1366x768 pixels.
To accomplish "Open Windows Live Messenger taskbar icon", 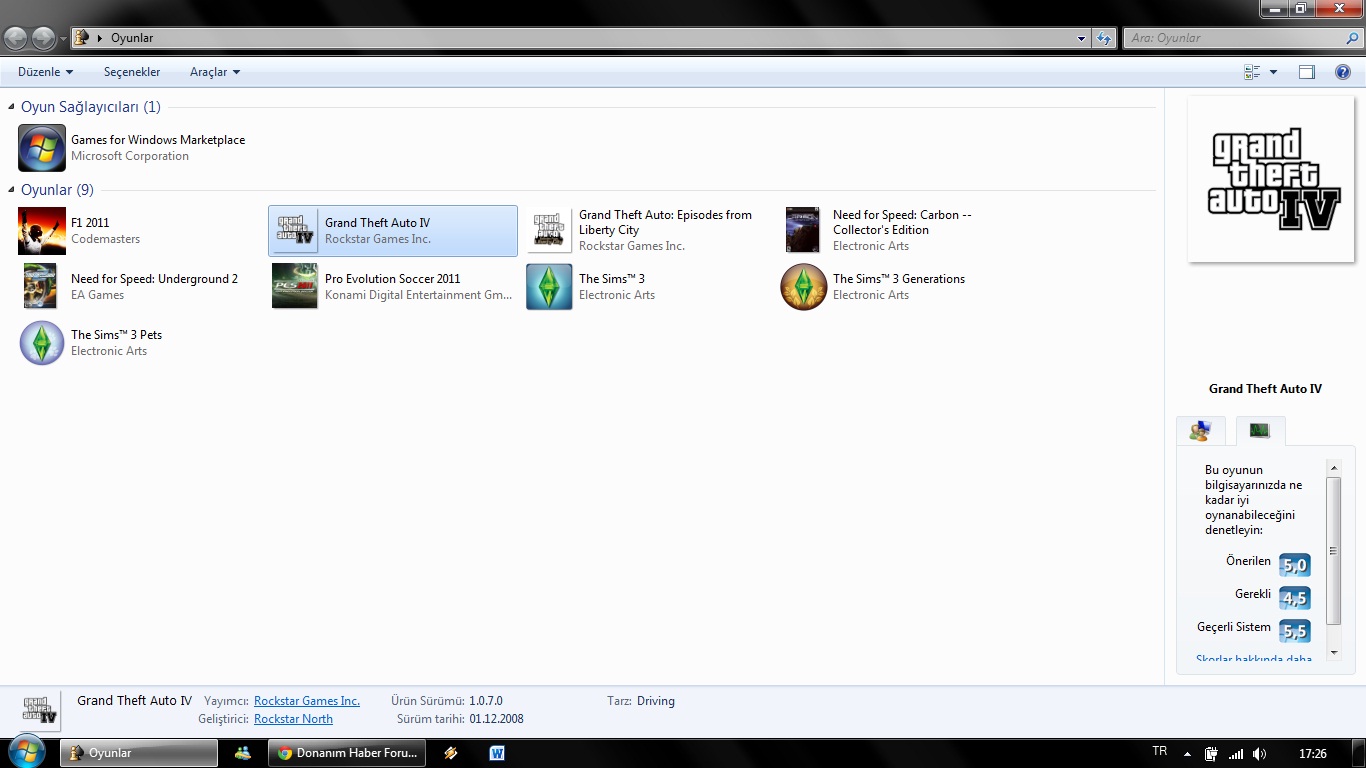I will pos(243,753).
